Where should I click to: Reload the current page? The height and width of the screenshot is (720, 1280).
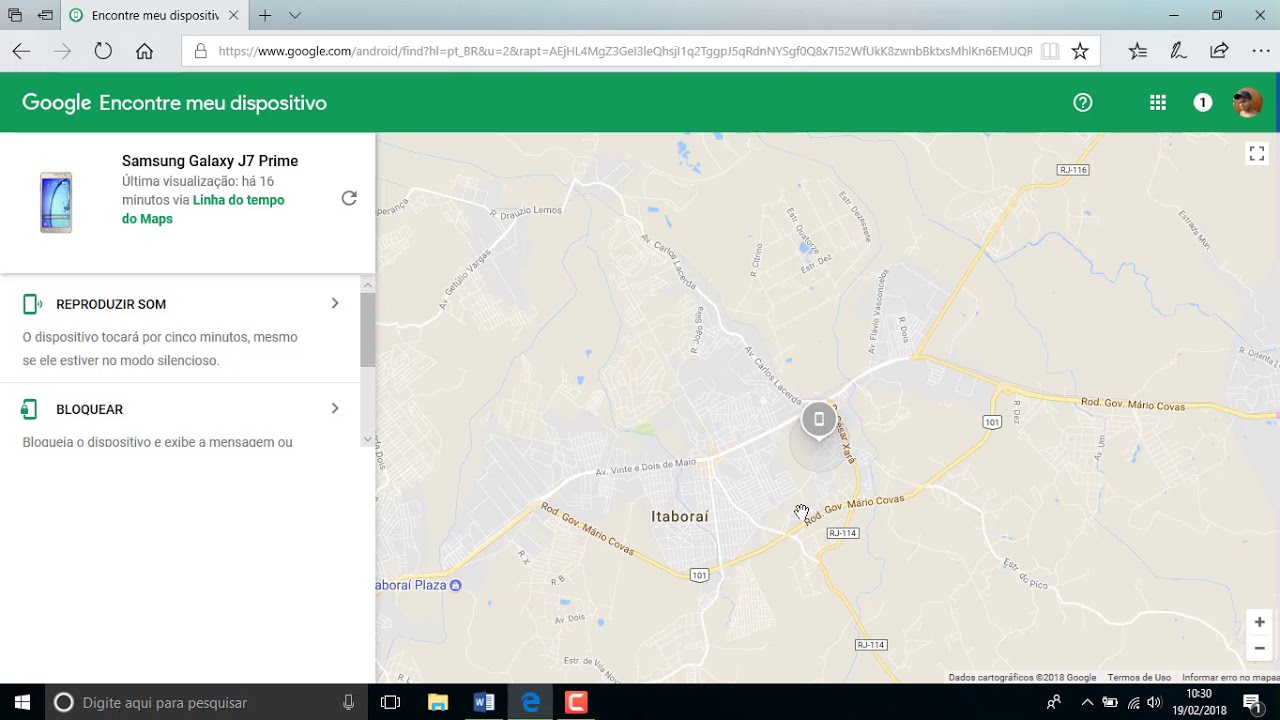point(103,51)
